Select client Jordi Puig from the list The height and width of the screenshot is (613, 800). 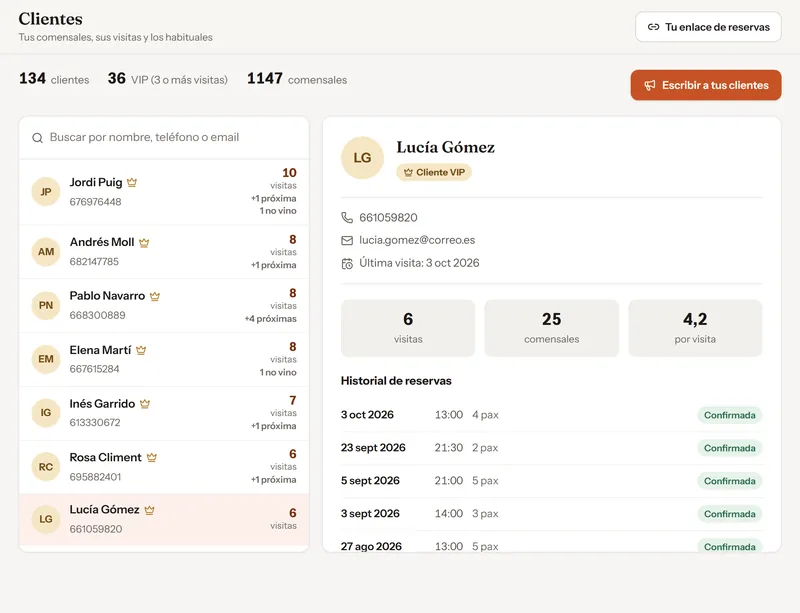coord(164,192)
